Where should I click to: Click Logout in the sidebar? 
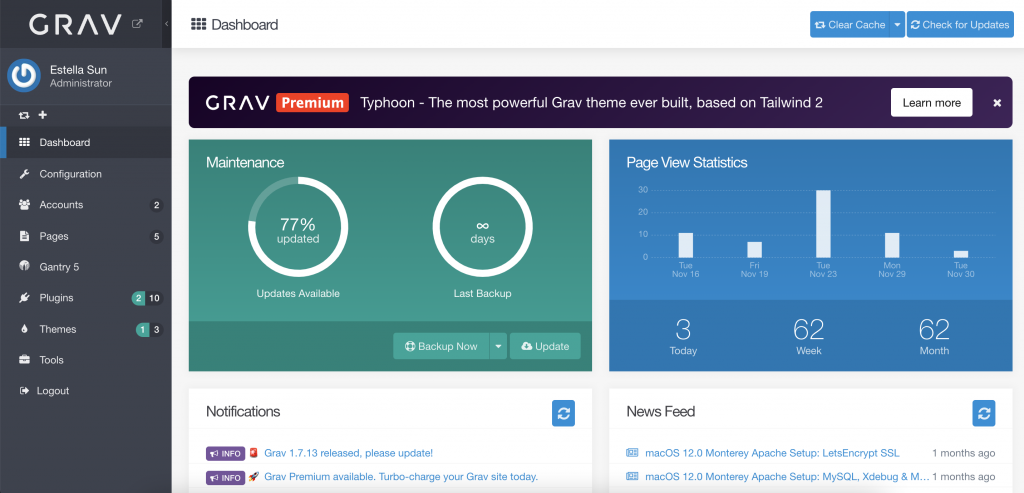coord(86,390)
